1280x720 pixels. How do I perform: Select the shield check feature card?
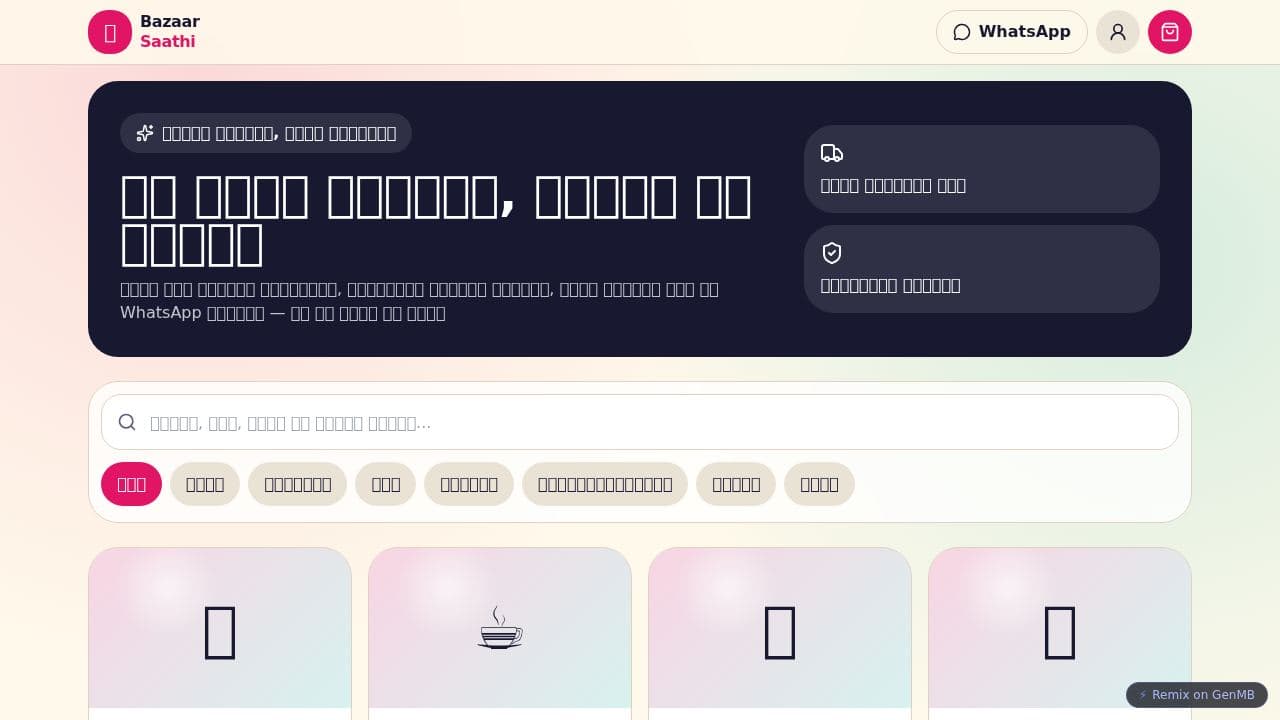[x=982, y=269]
